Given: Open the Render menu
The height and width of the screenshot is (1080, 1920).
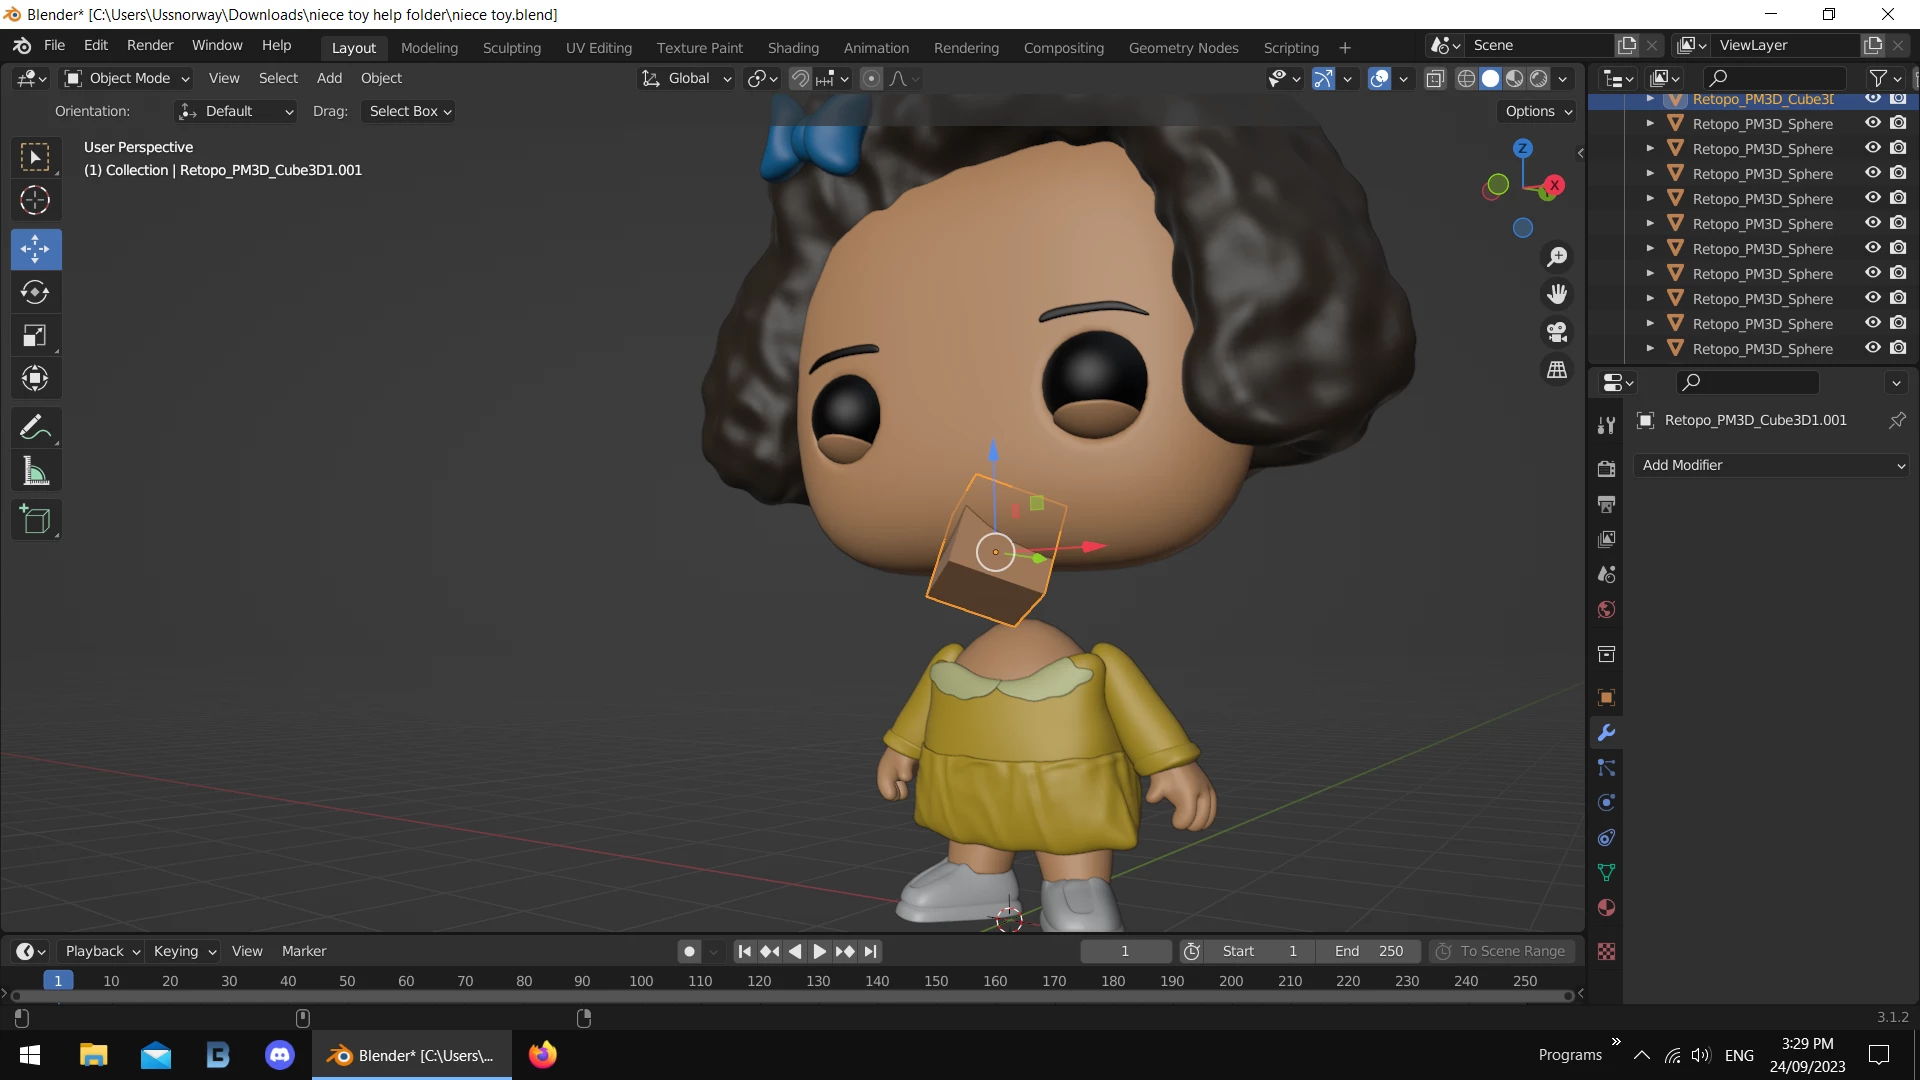Looking at the screenshot, I should point(150,46).
